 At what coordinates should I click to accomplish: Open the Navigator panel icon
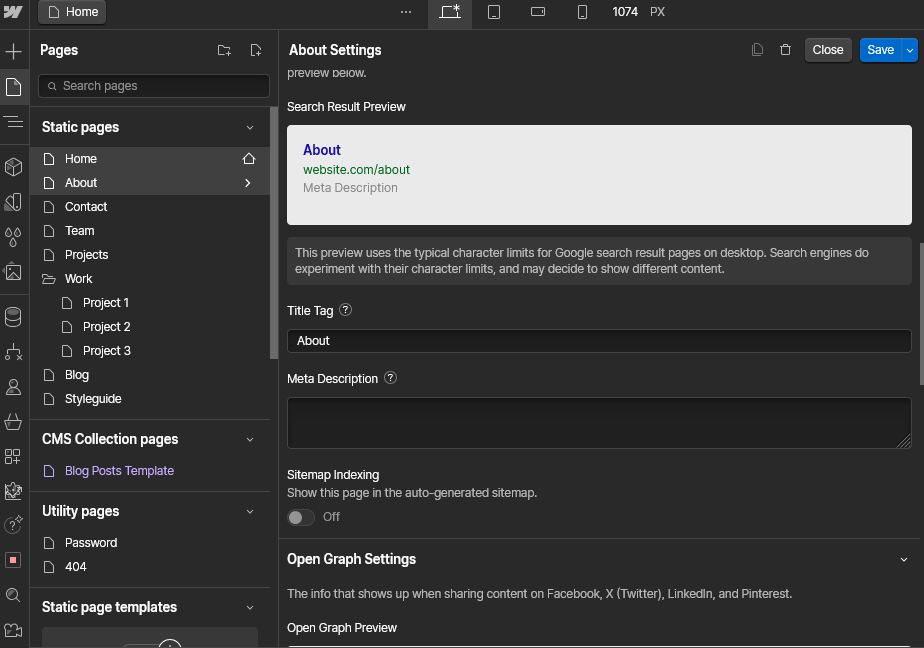(13, 122)
